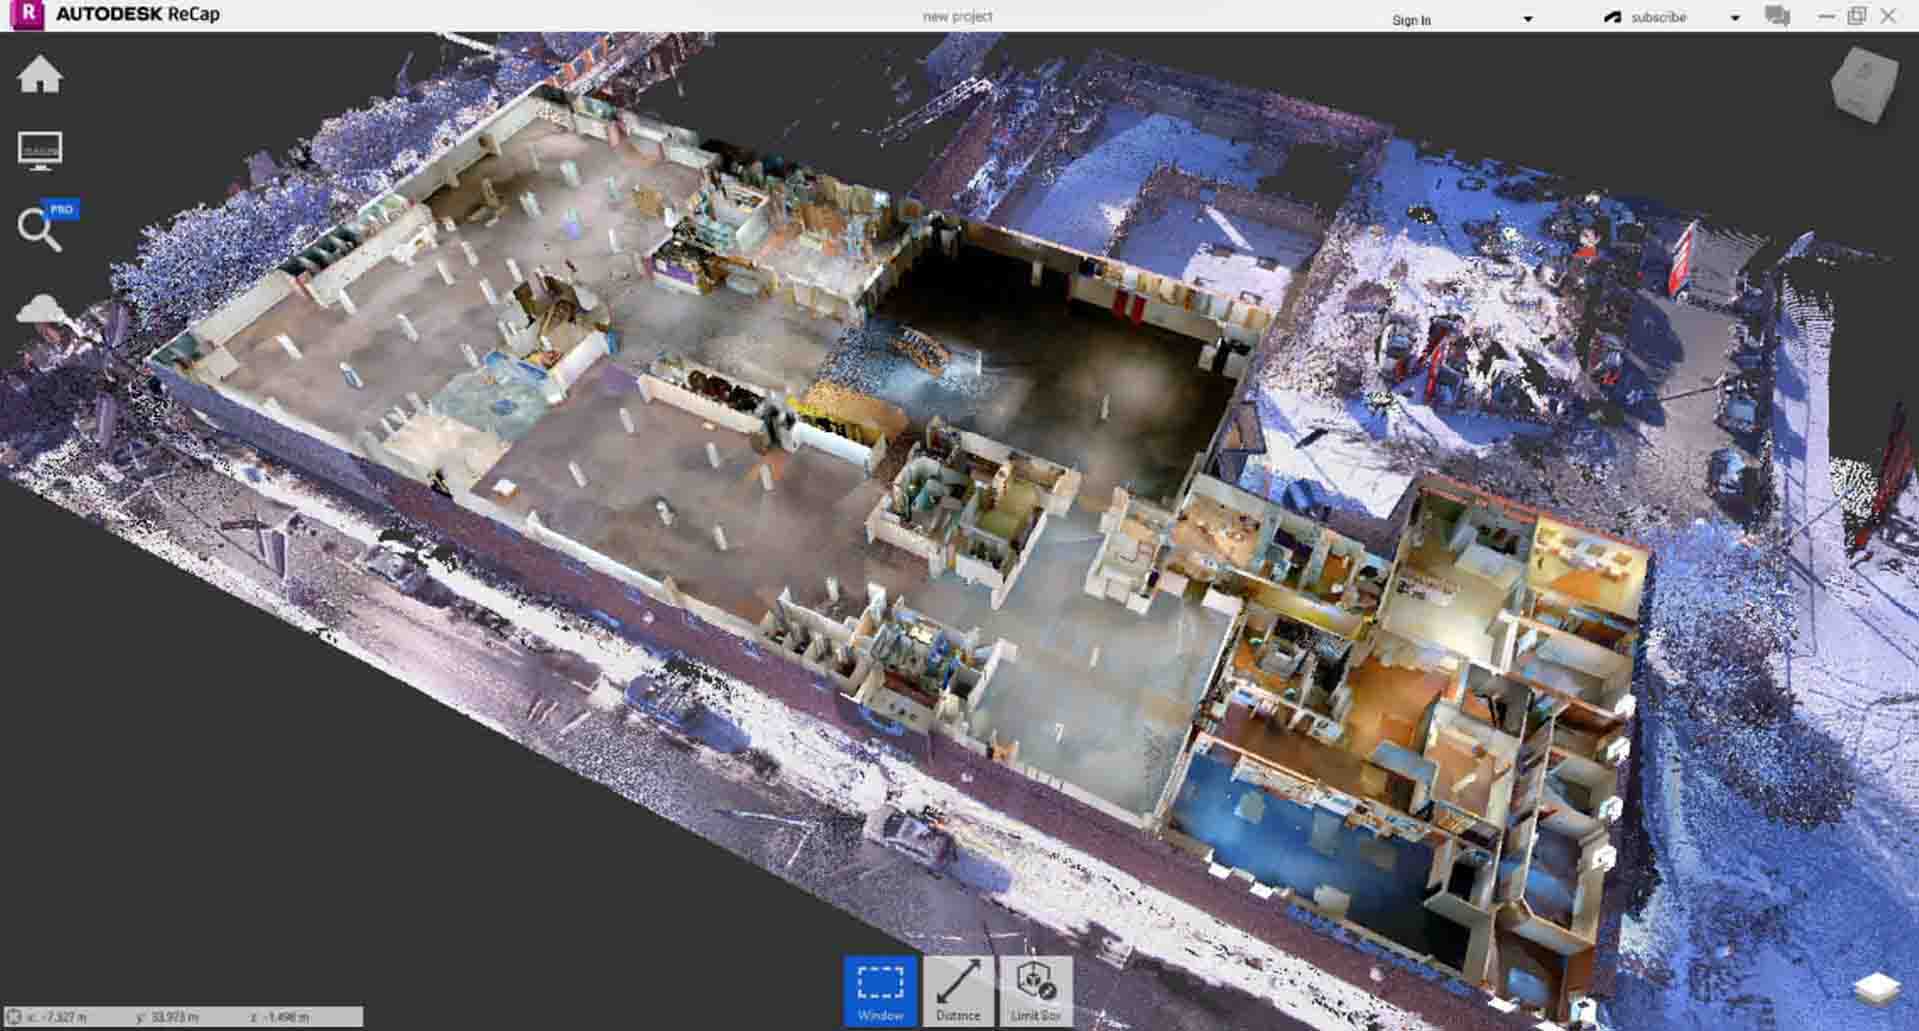The width and height of the screenshot is (1919, 1031).
Task: Open the PRO search magnifier tool
Action: click(x=40, y=230)
